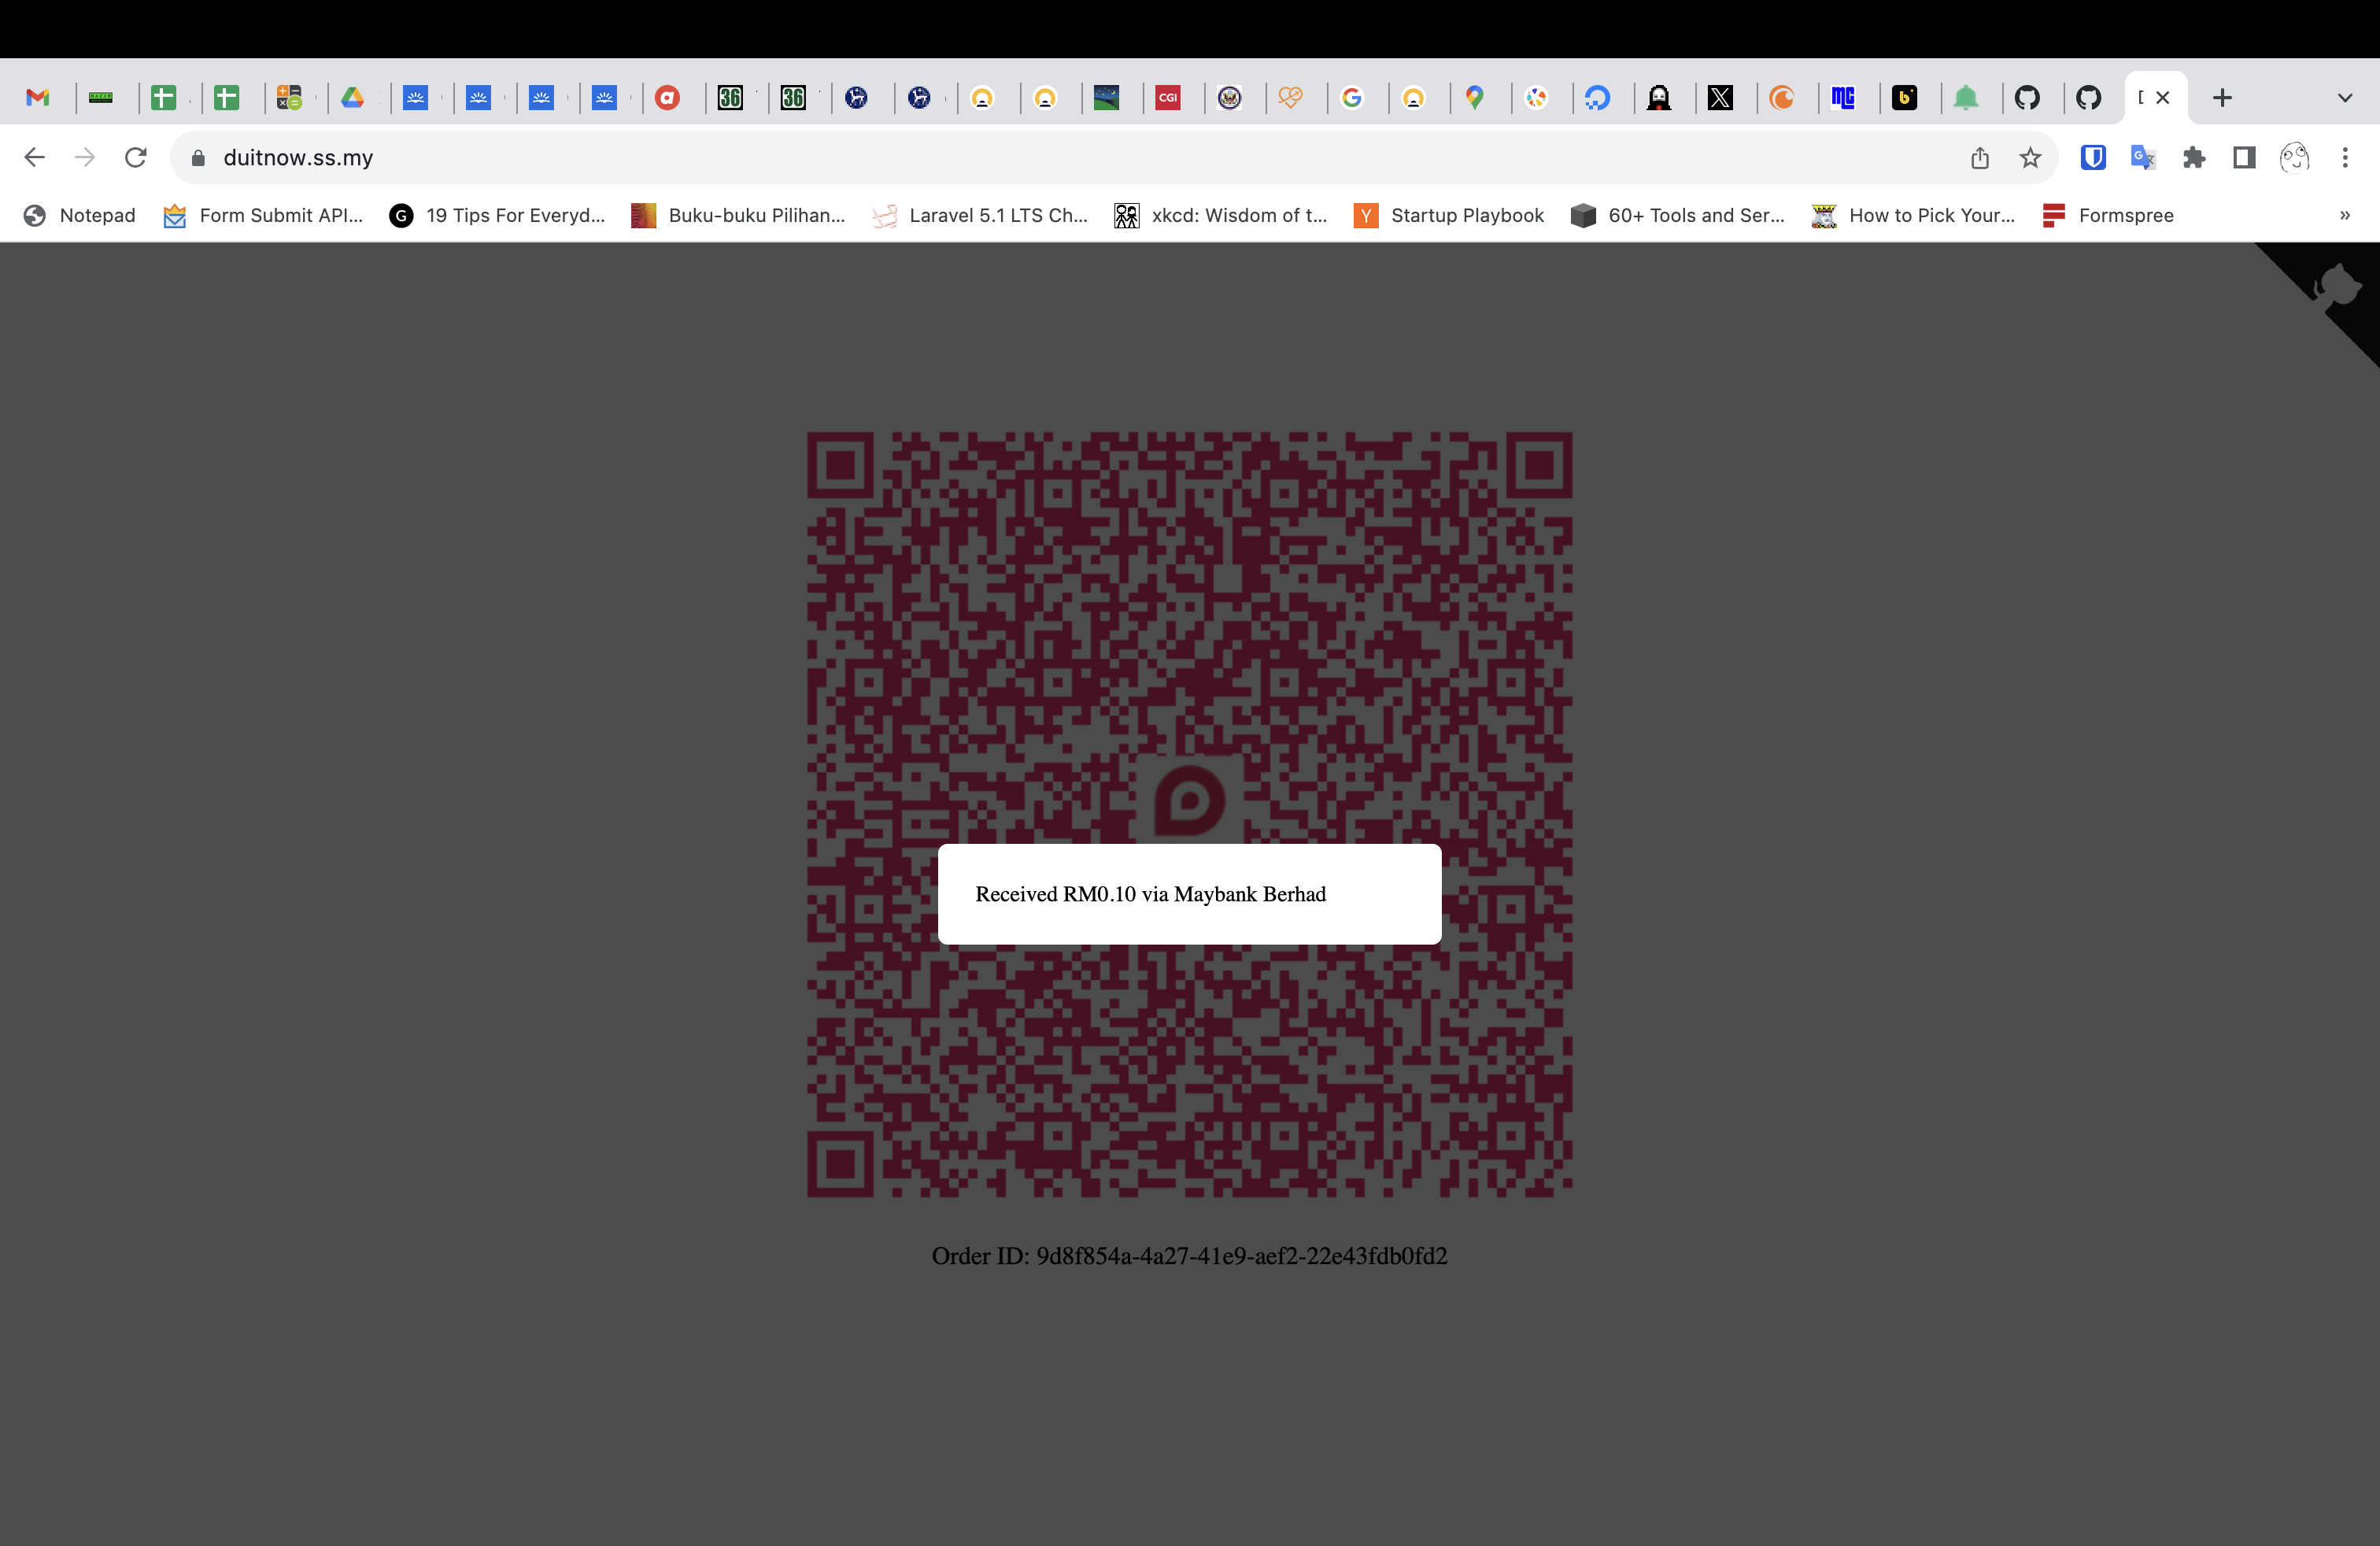Go forward to next page
This screenshot has height=1546, width=2380.
click(85, 157)
